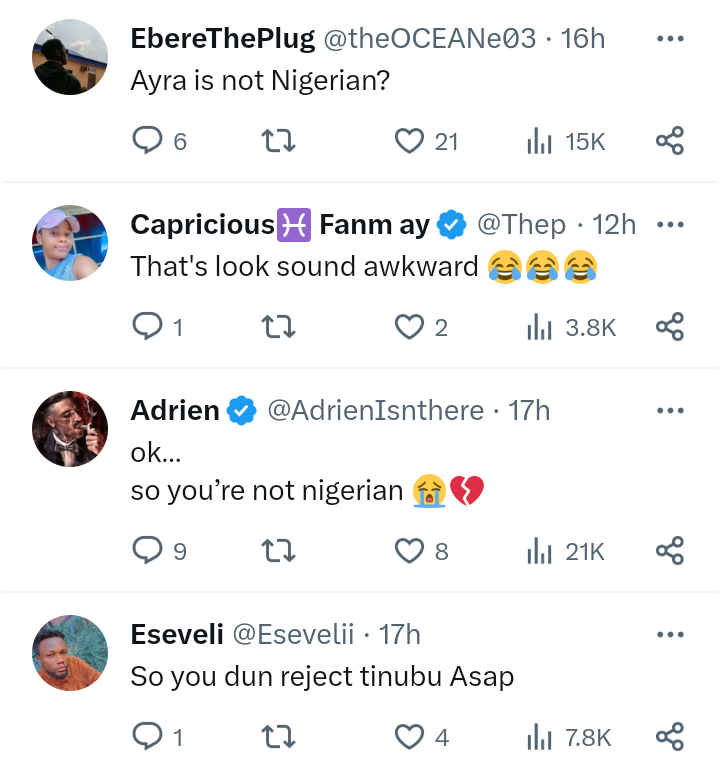Share Eseveli's 'reject tinubu' tweet
The height and width of the screenshot is (764, 720).
pyautogui.click(x=670, y=738)
